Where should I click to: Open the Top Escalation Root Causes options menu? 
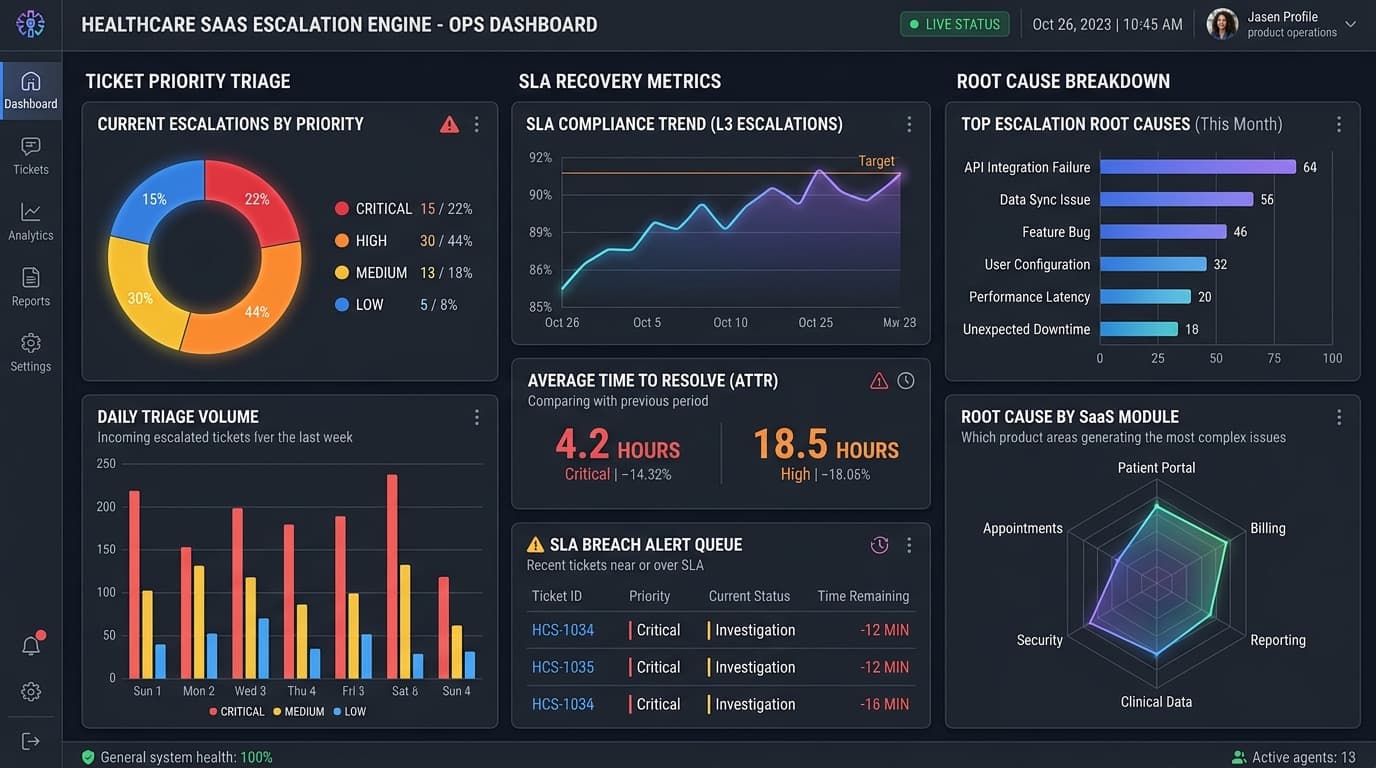[1339, 124]
